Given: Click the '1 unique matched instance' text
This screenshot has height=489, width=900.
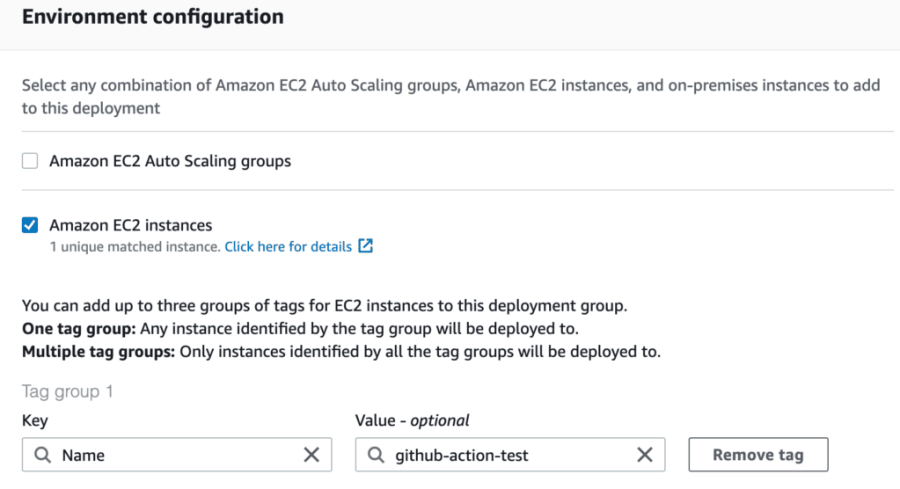Looking at the screenshot, I should 134,246.
